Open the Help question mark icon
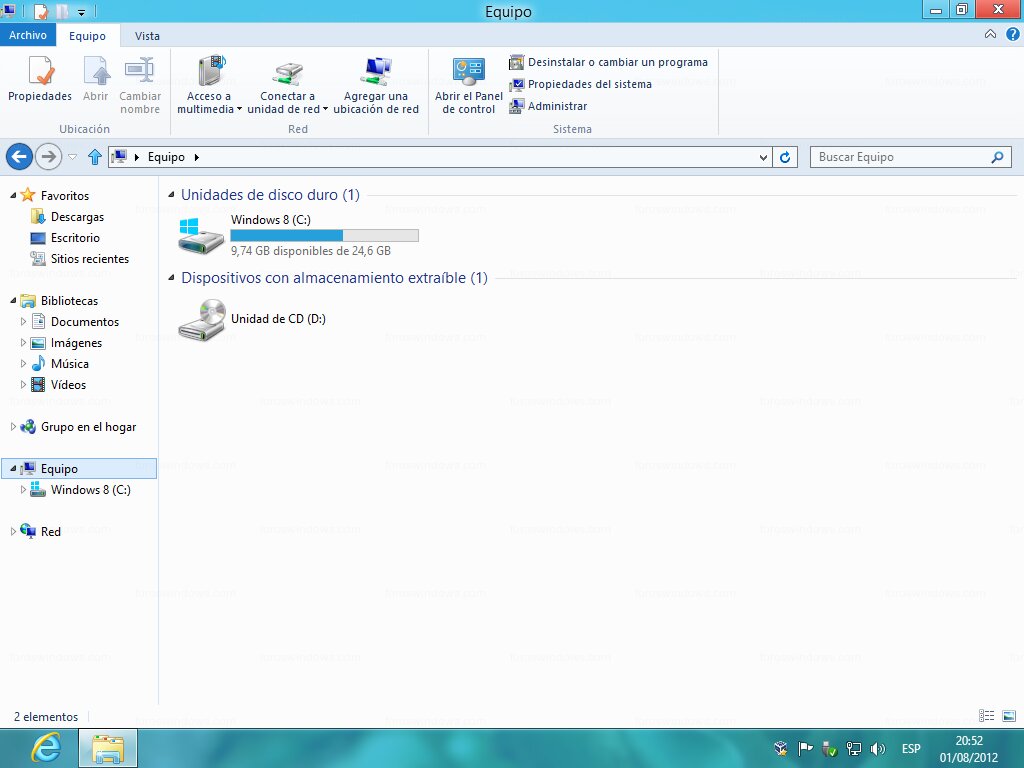The width and height of the screenshot is (1024, 768). point(1012,35)
